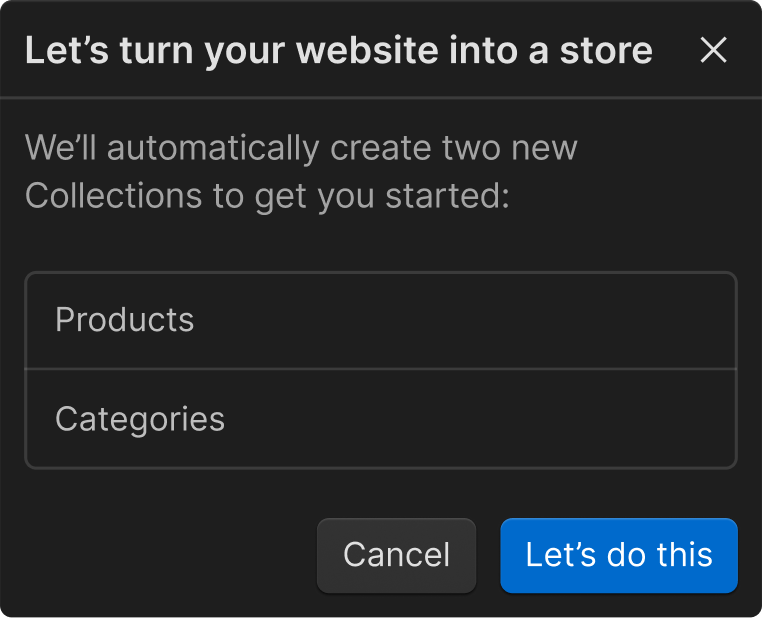The image size is (762, 618).
Task: Click the automatic Collections description text
Action: click(x=300, y=172)
